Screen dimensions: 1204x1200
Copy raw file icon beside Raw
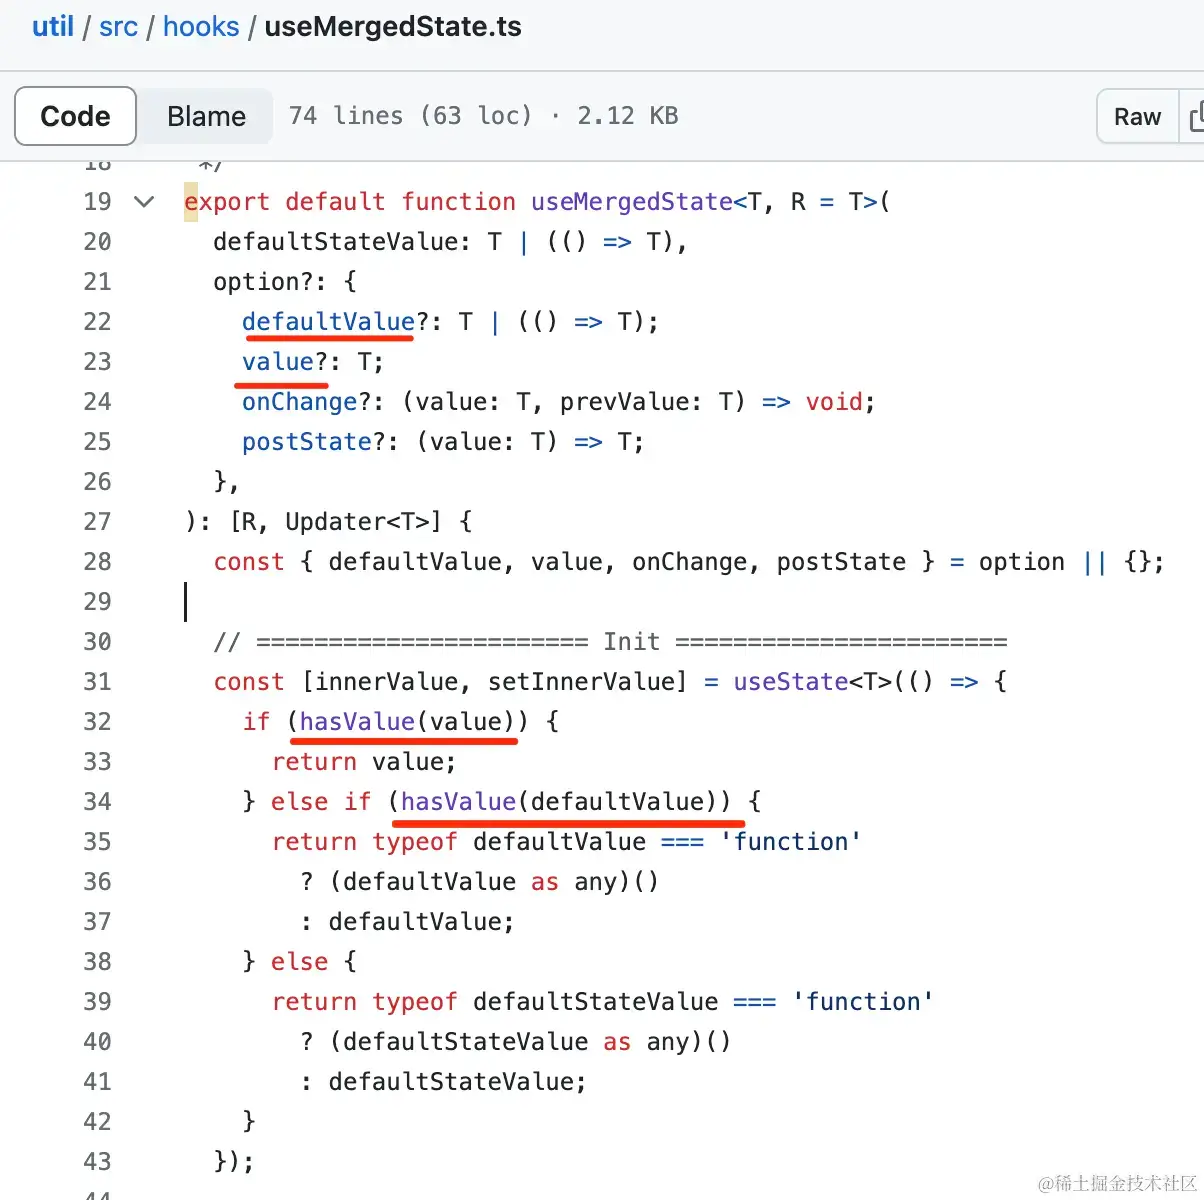[1194, 117]
